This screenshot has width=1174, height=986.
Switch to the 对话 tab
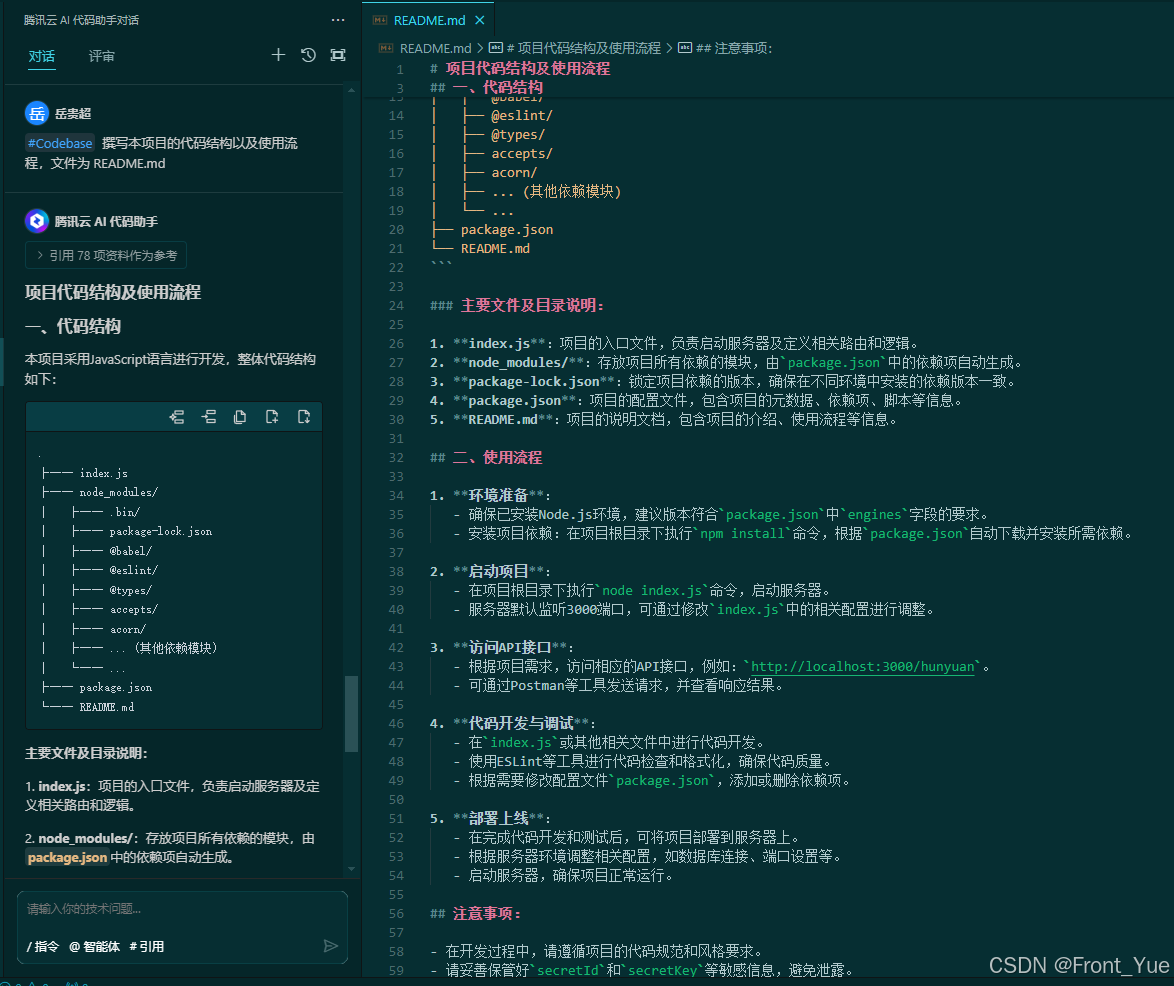coord(41,56)
